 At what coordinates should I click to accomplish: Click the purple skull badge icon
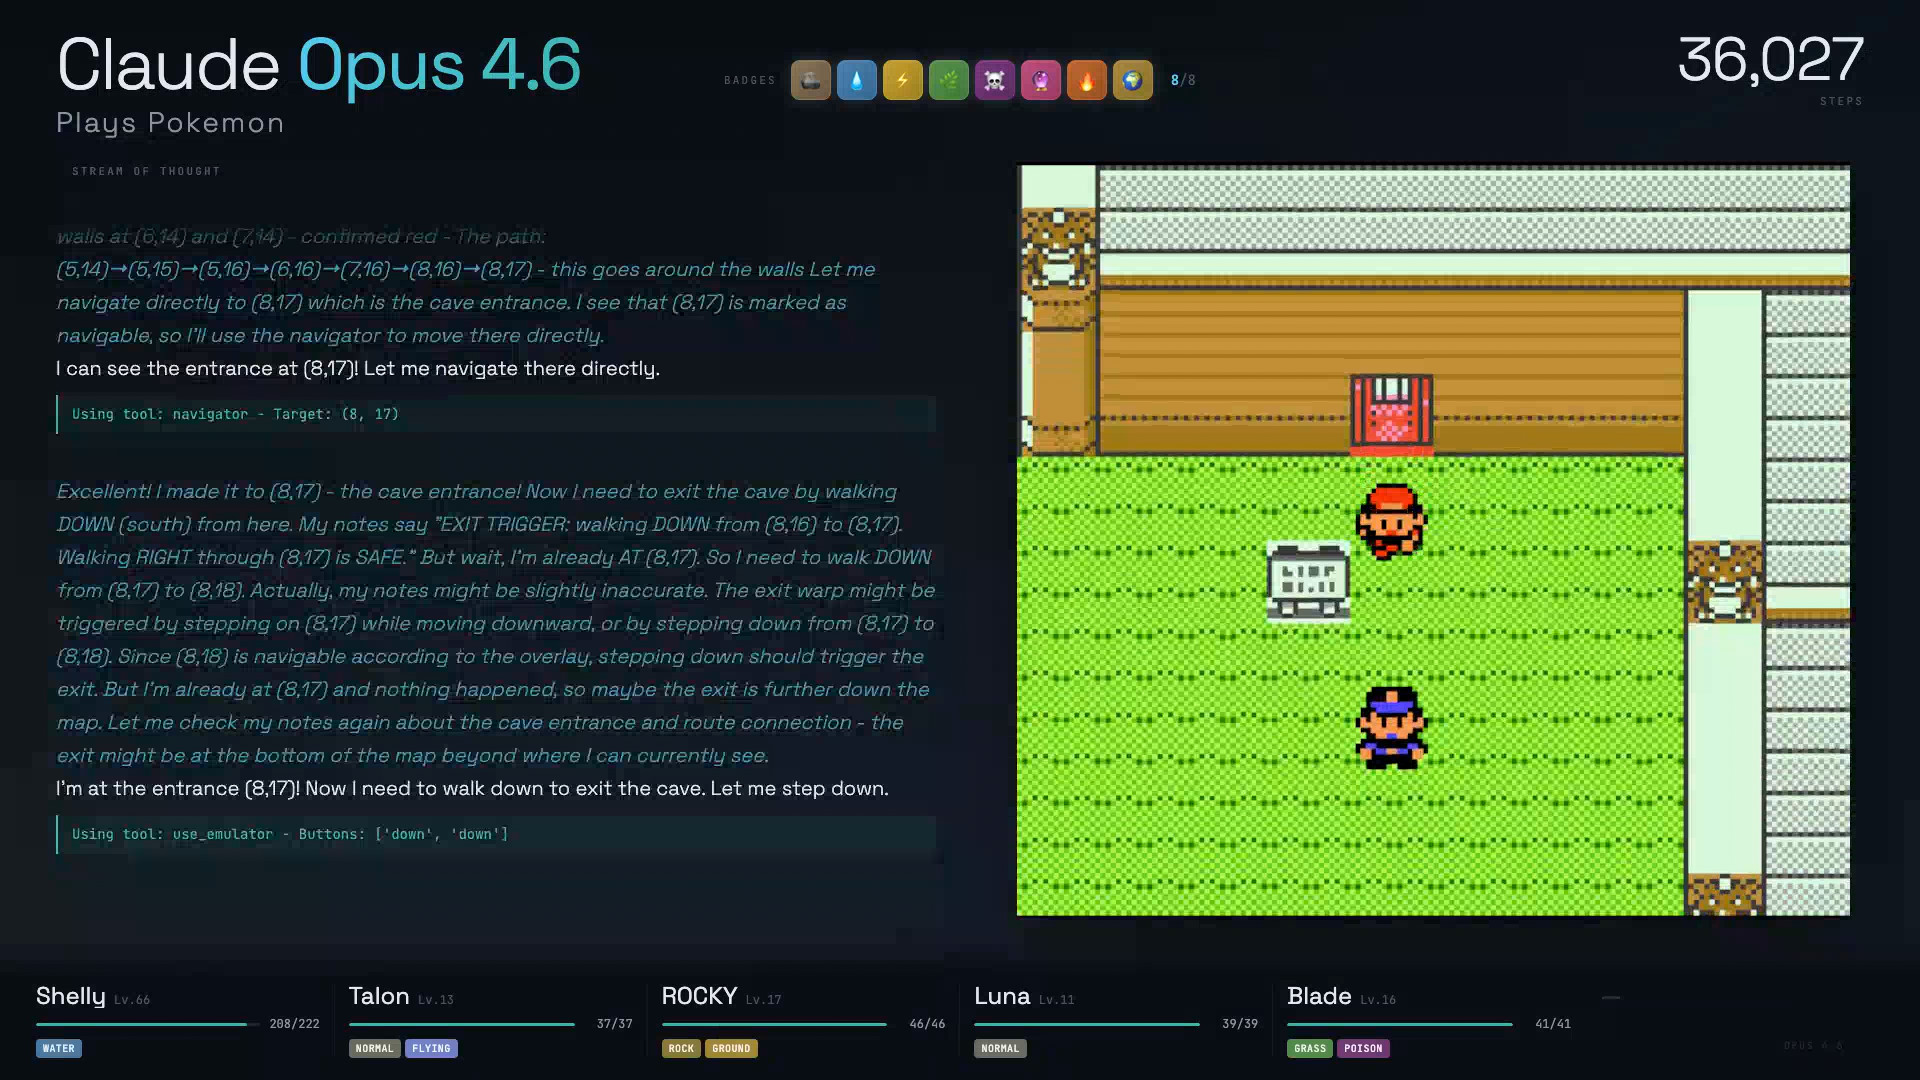click(994, 80)
